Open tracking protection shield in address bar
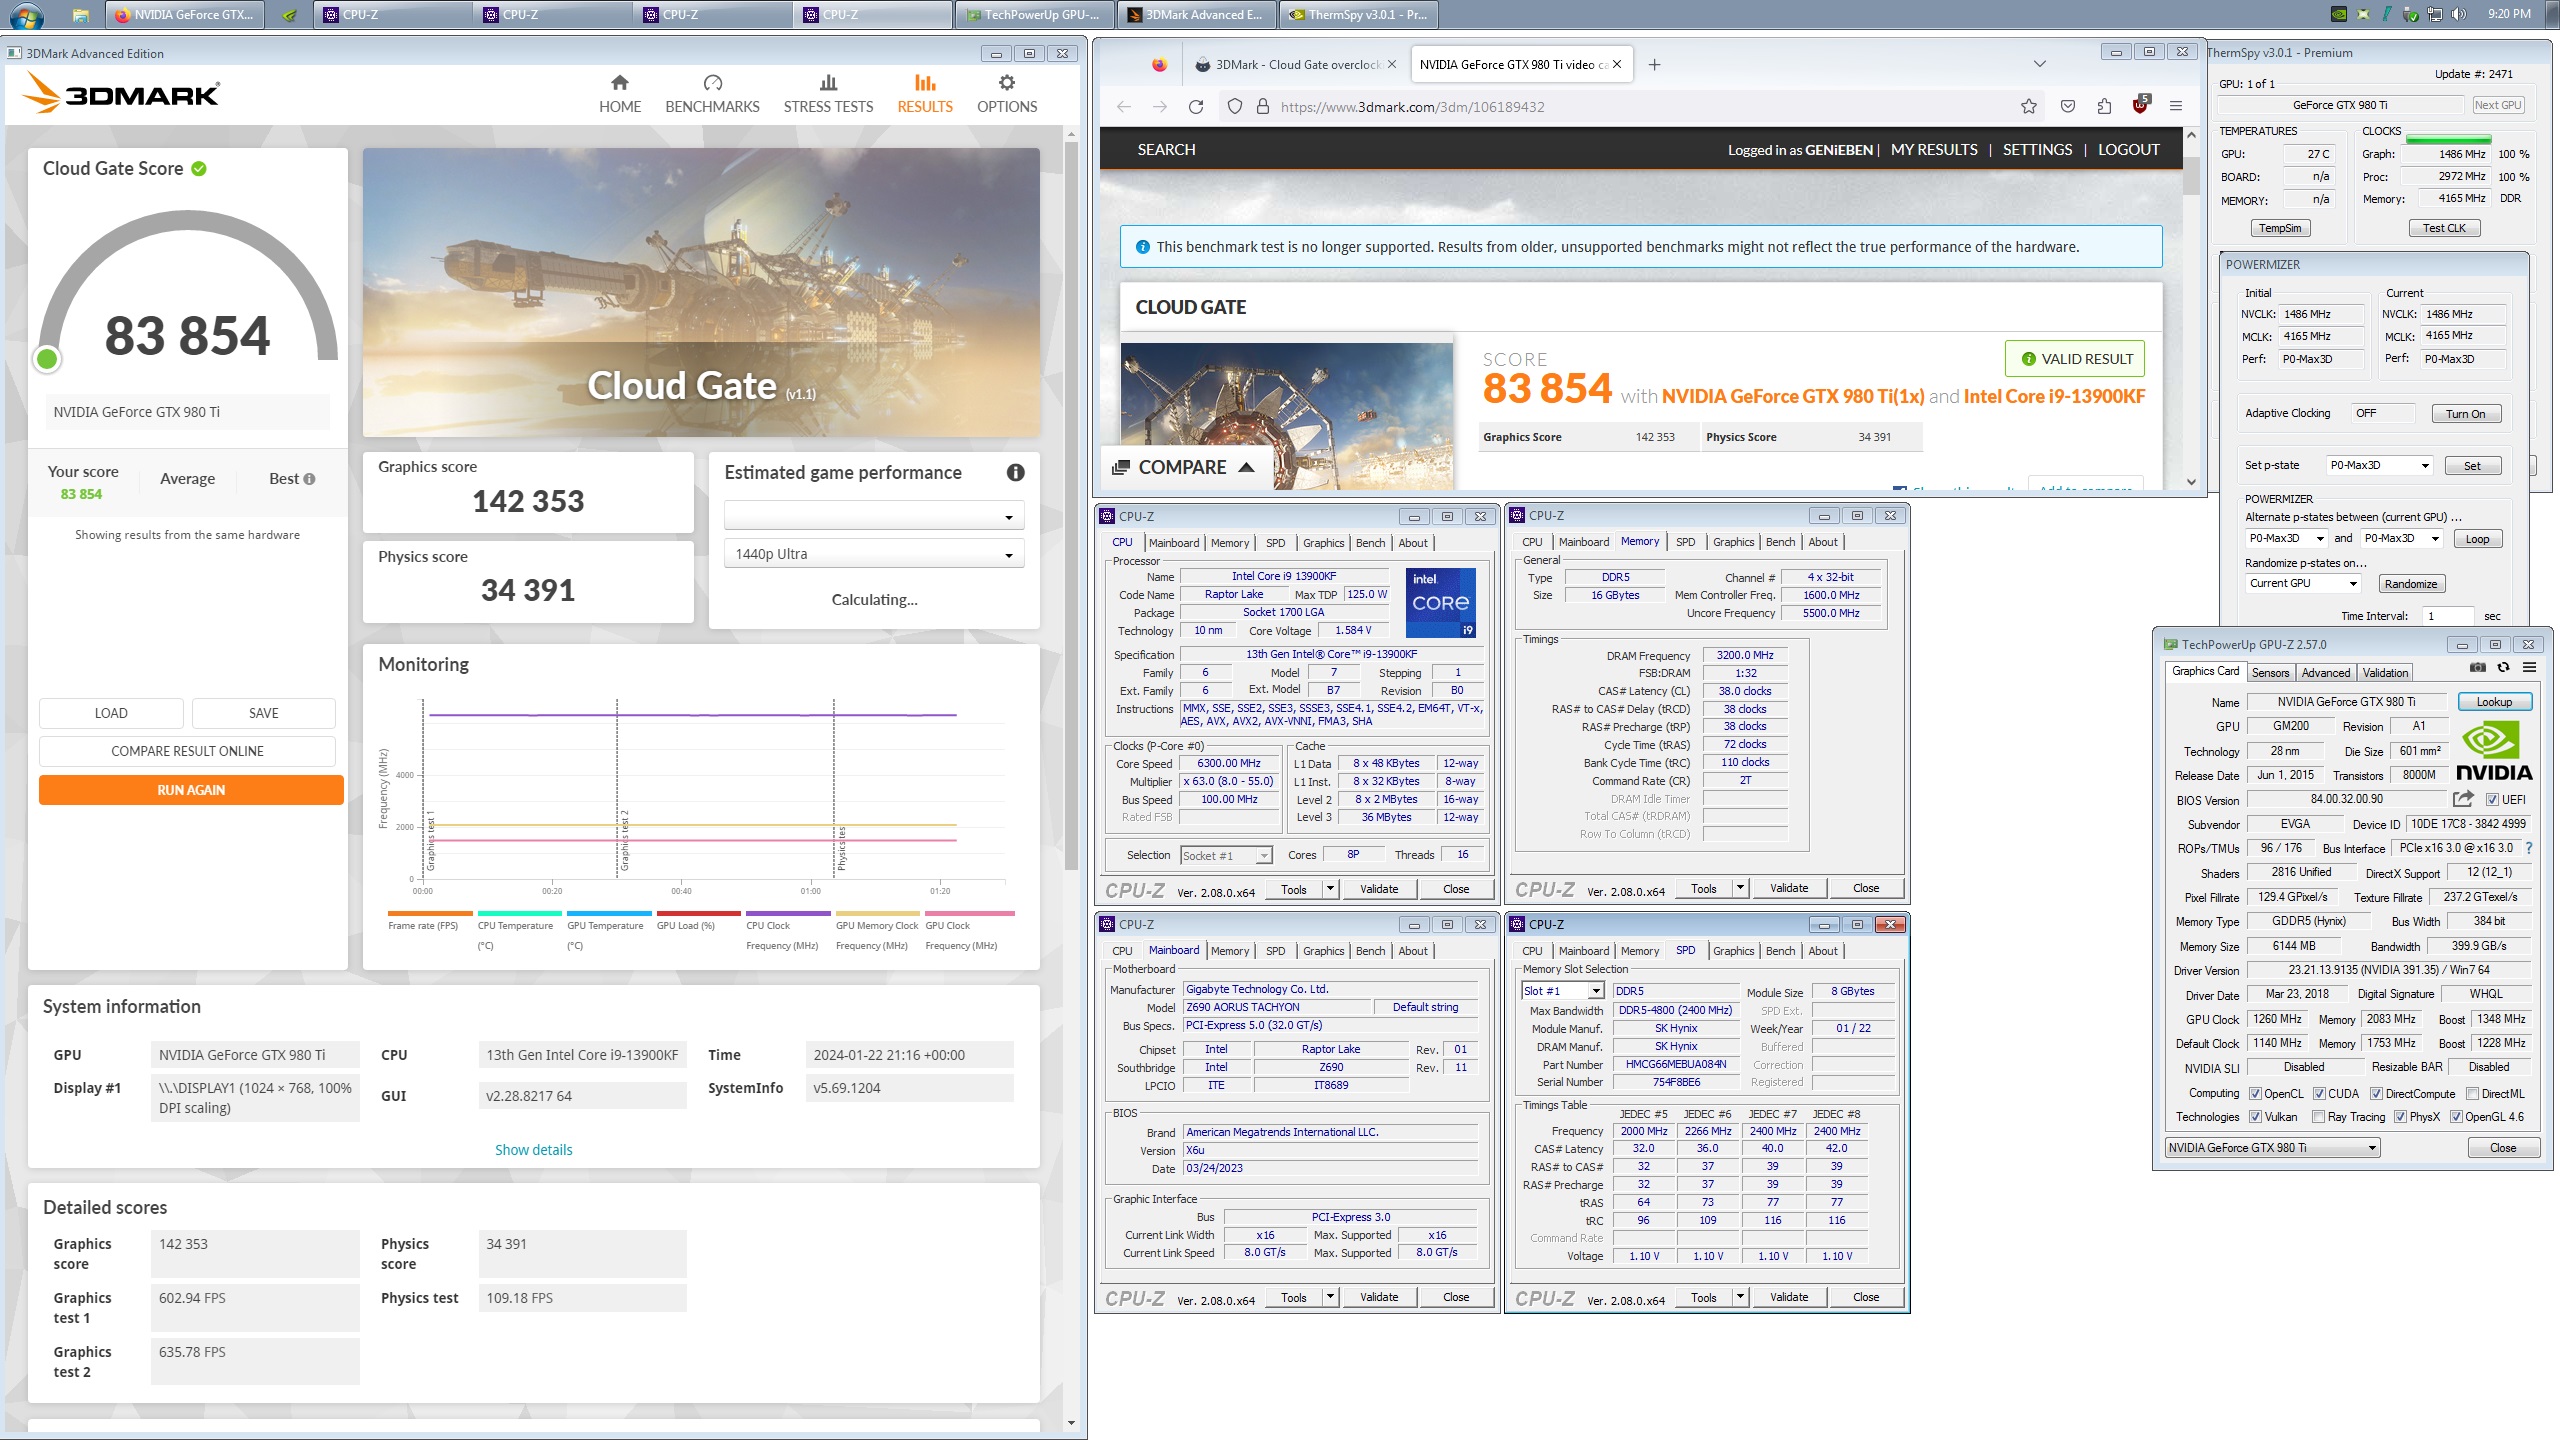The image size is (2560, 1440). point(1235,106)
